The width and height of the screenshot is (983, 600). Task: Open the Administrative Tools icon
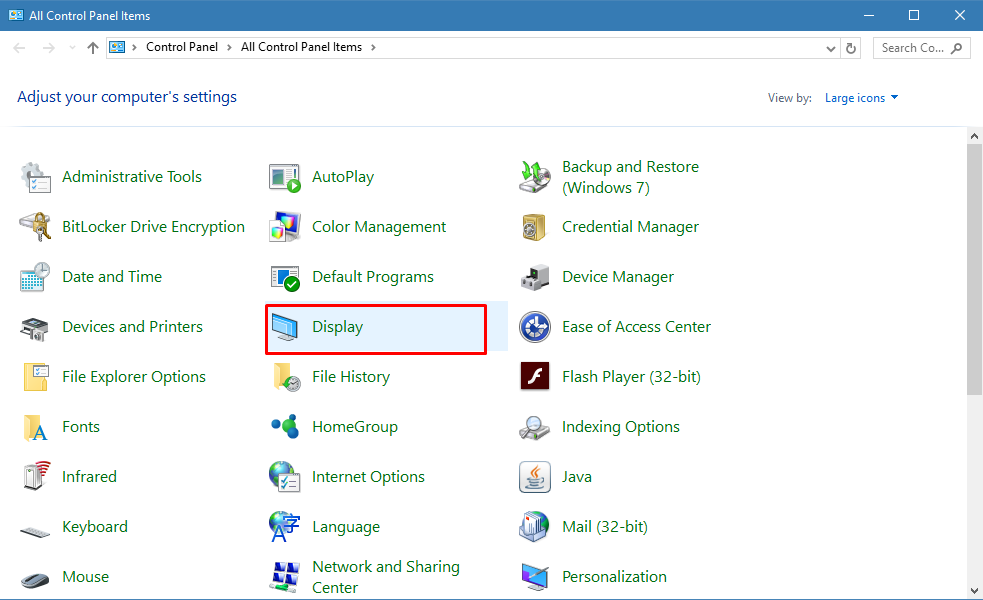36,177
